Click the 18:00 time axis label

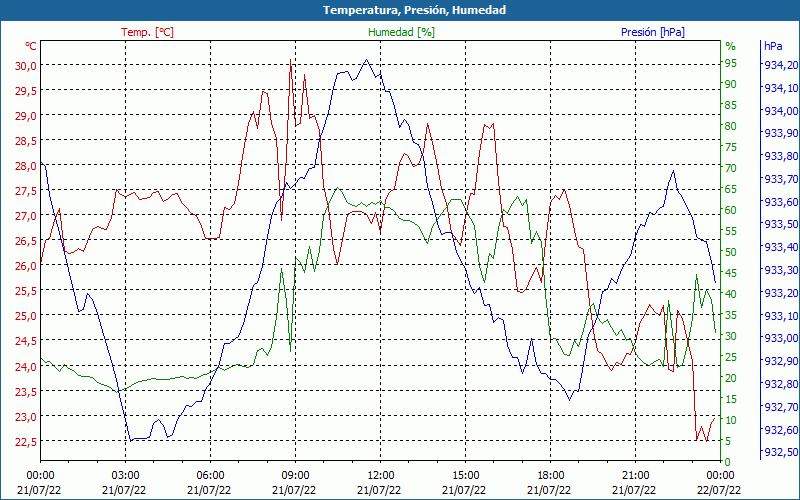pos(549,476)
